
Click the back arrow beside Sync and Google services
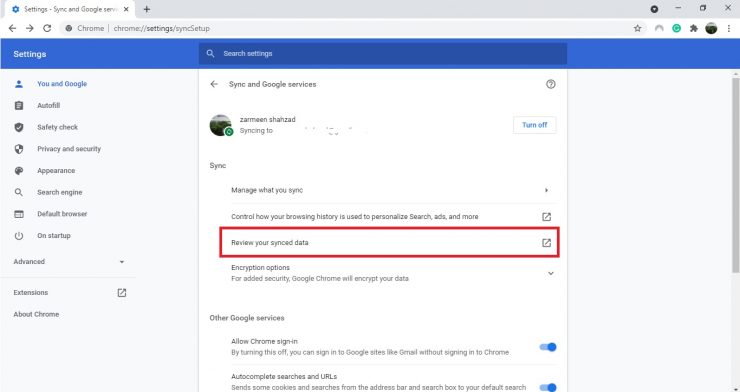tap(214, 84)
